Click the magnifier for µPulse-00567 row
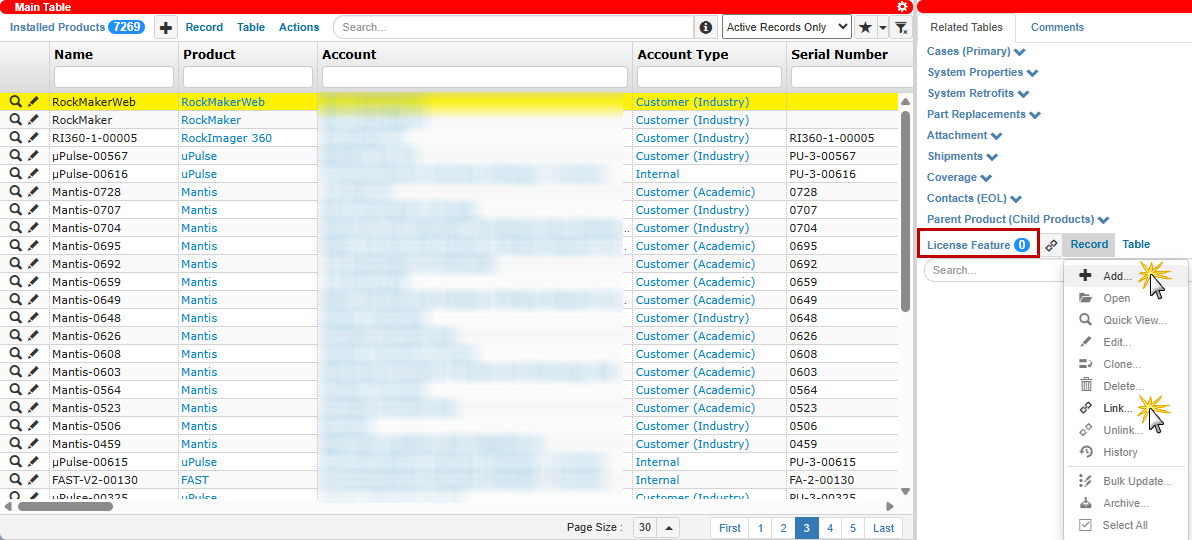Viewport: 1192px width, 540px height. (x=15, y=156)
